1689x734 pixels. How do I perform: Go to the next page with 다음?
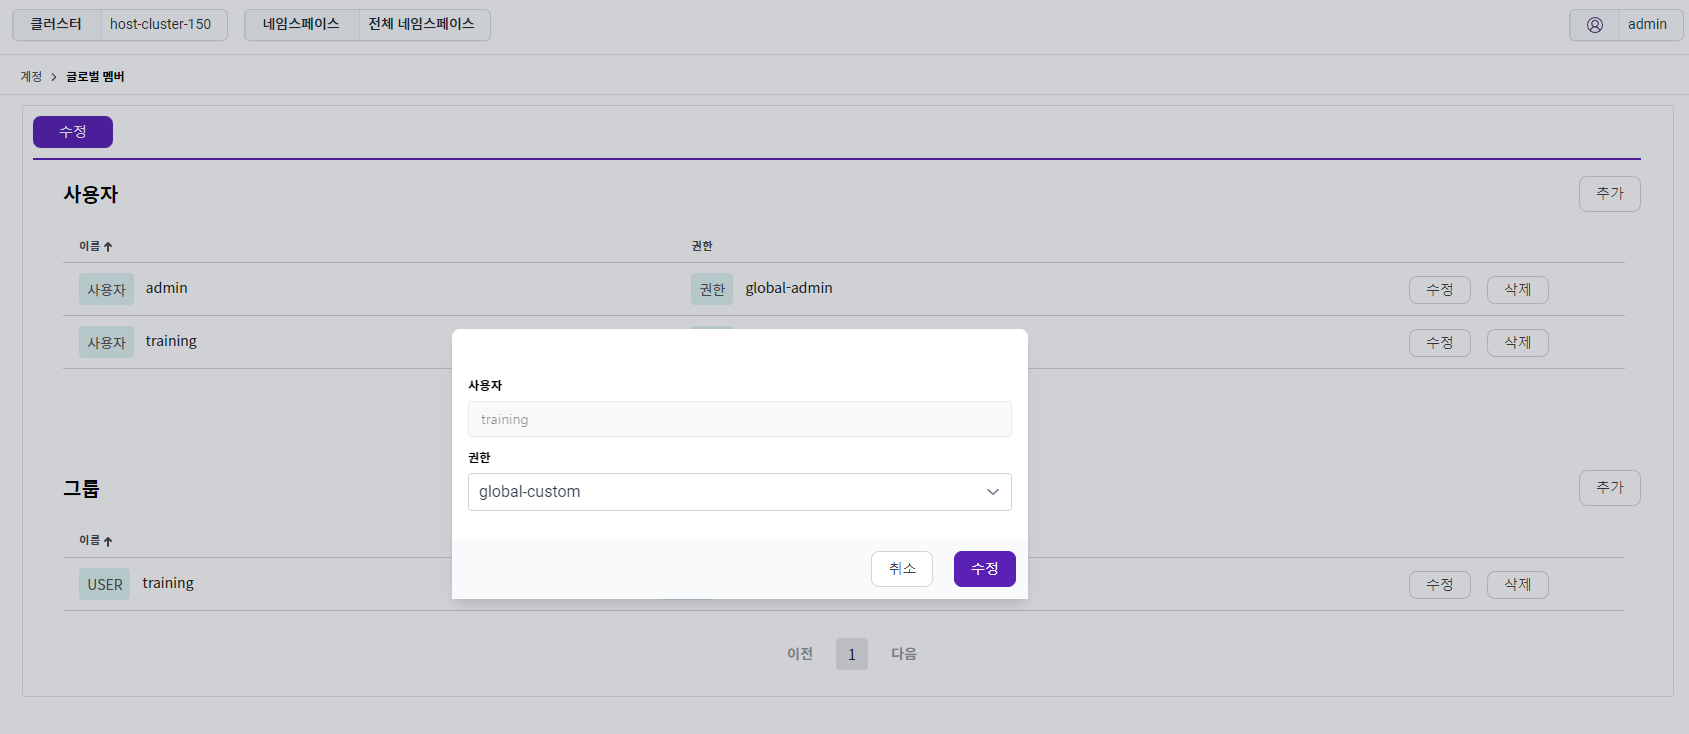click(x=904, y=654)
